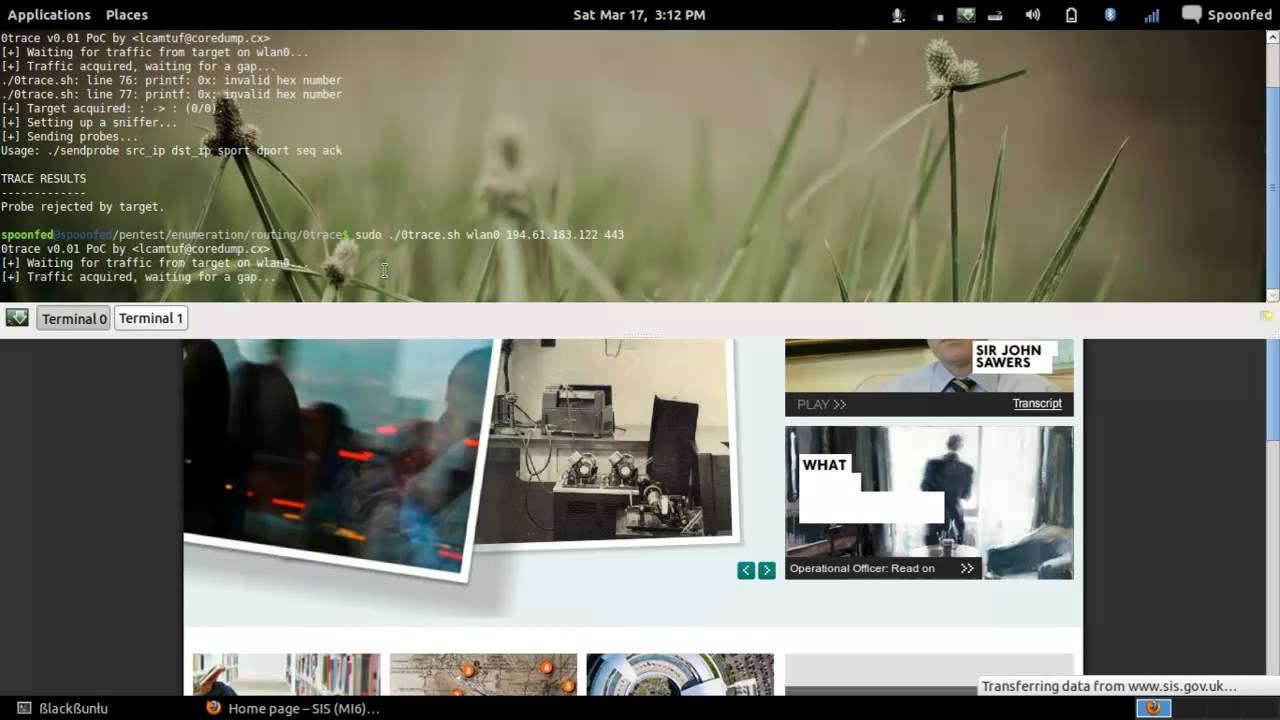The height and width of the screenshot is (720, 1280).
Task: Open the volume speaker indicator
Action: 1033,15
